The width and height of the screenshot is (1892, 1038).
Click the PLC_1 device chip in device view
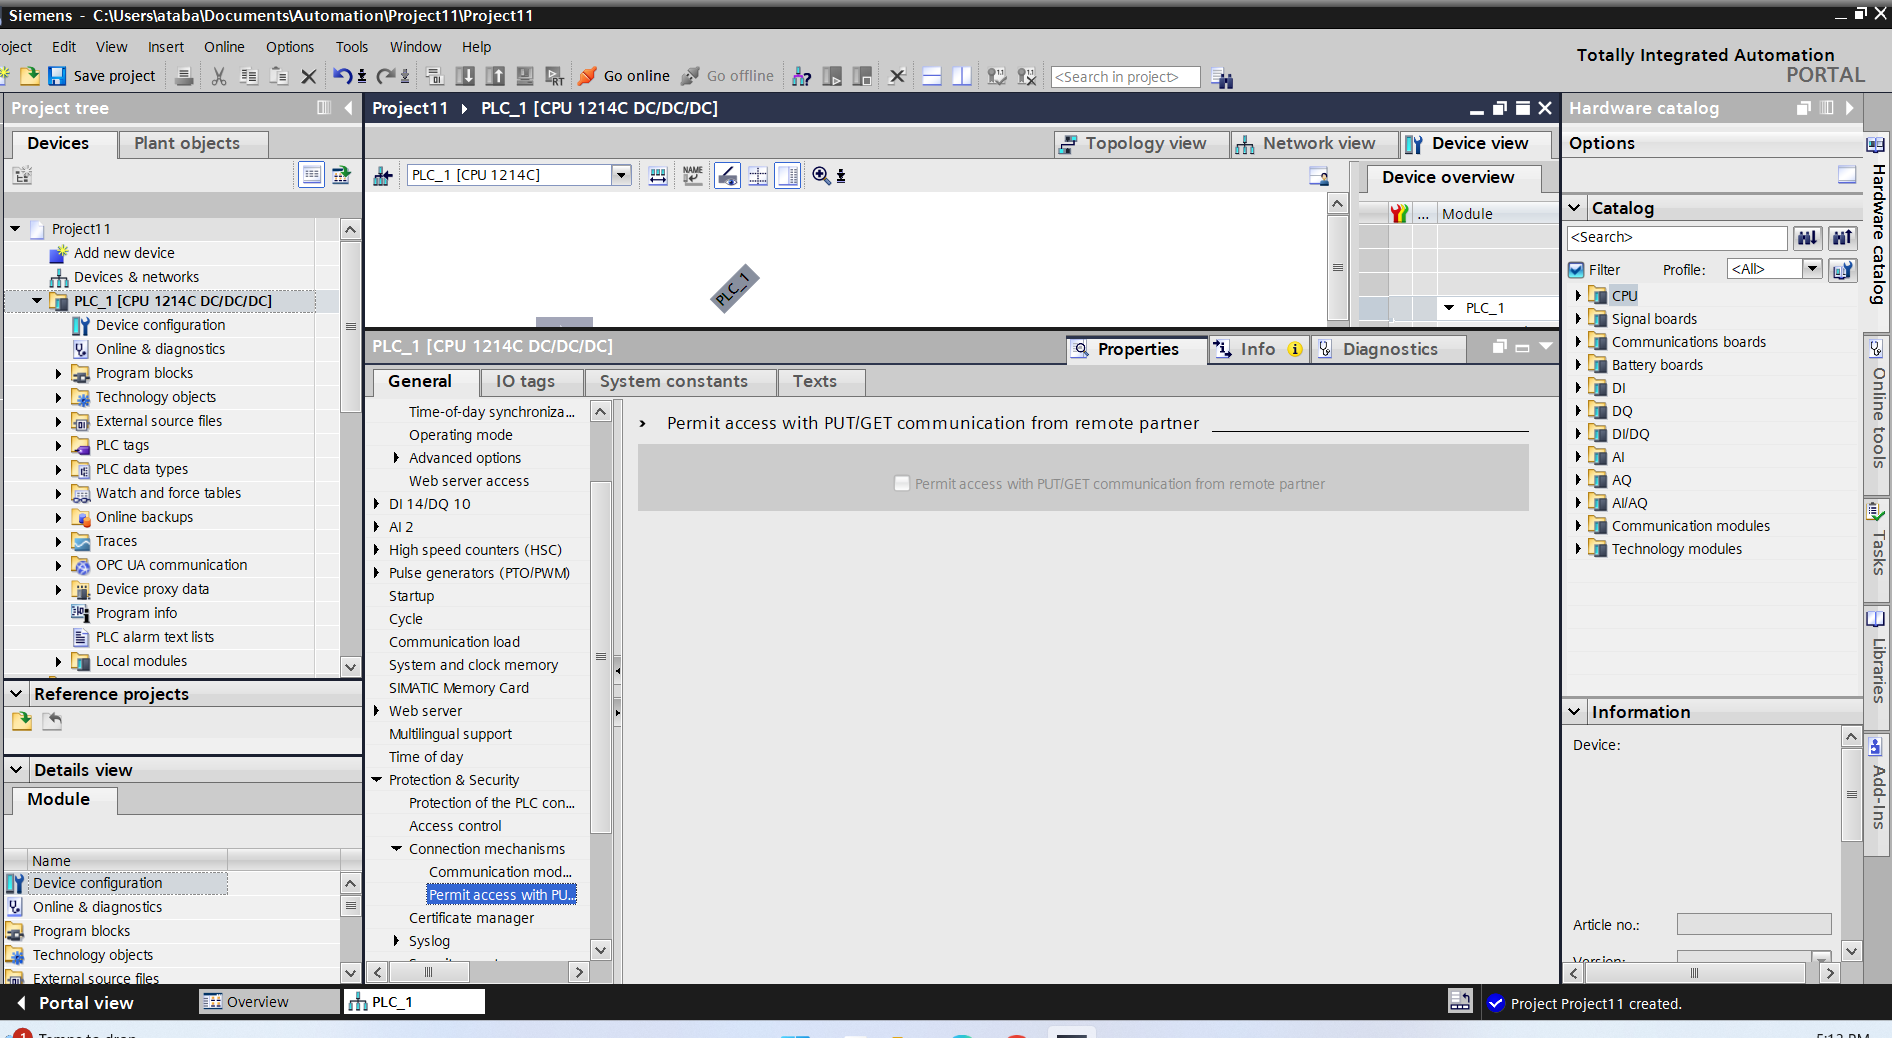[735, 288]
